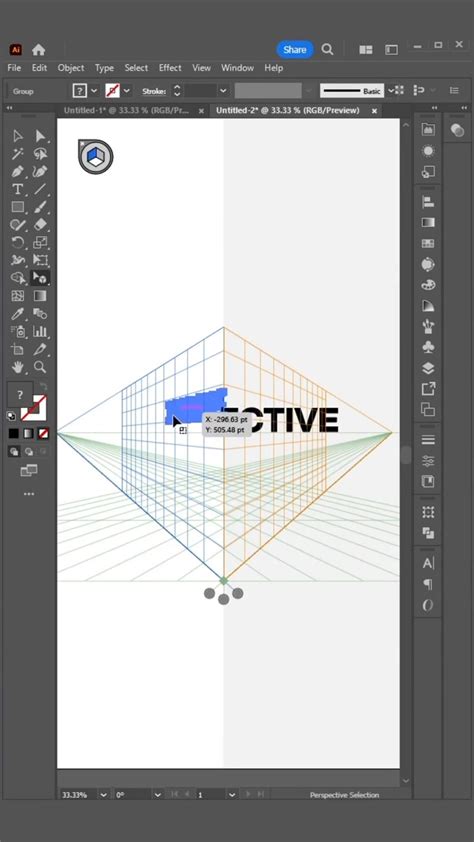Switch to Draw Behind mode
The width and height of the screenshot is (474, 842).
point(28,452)
